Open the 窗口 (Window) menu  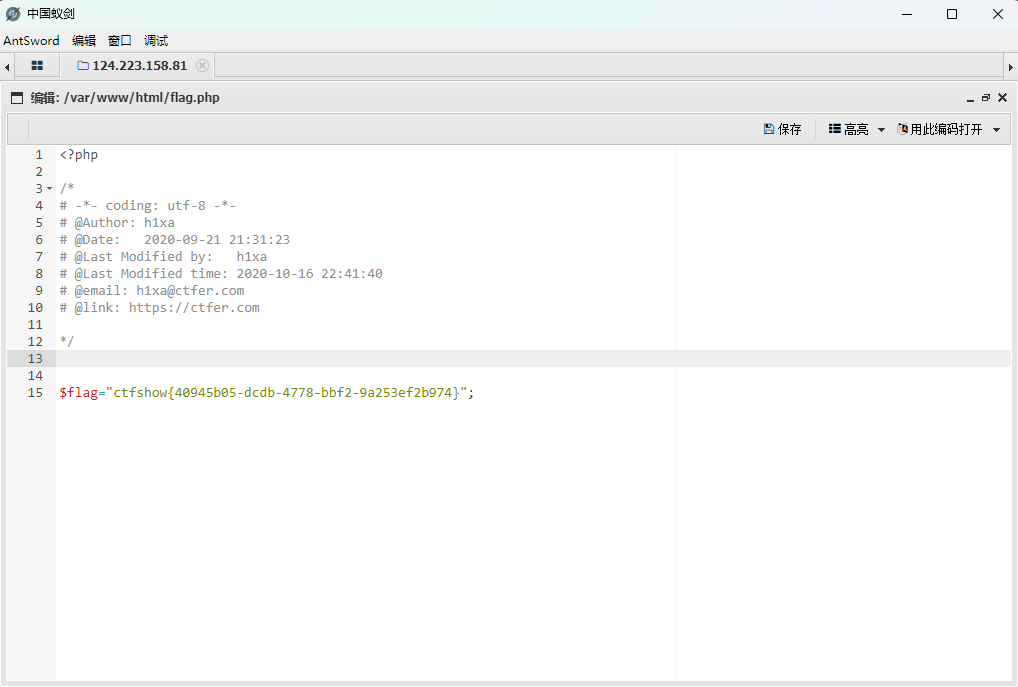click(120, 41)
